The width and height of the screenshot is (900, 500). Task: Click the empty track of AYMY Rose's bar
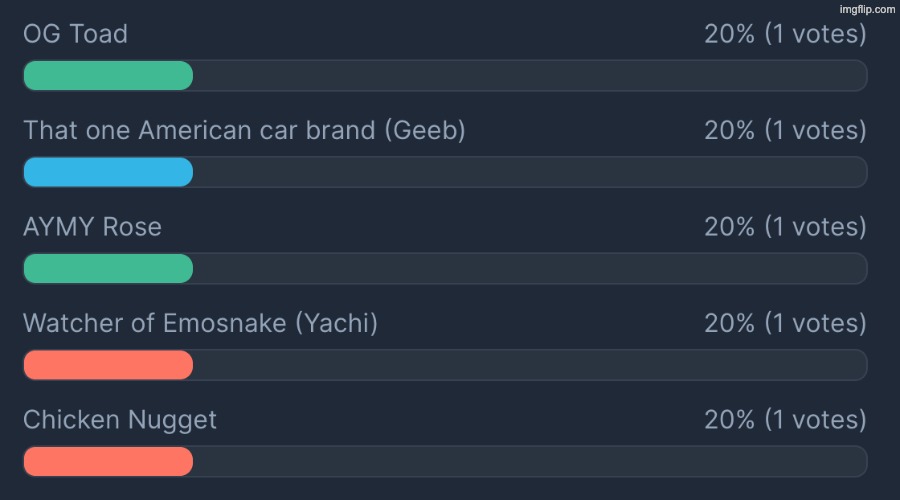(x=530, y=268)
